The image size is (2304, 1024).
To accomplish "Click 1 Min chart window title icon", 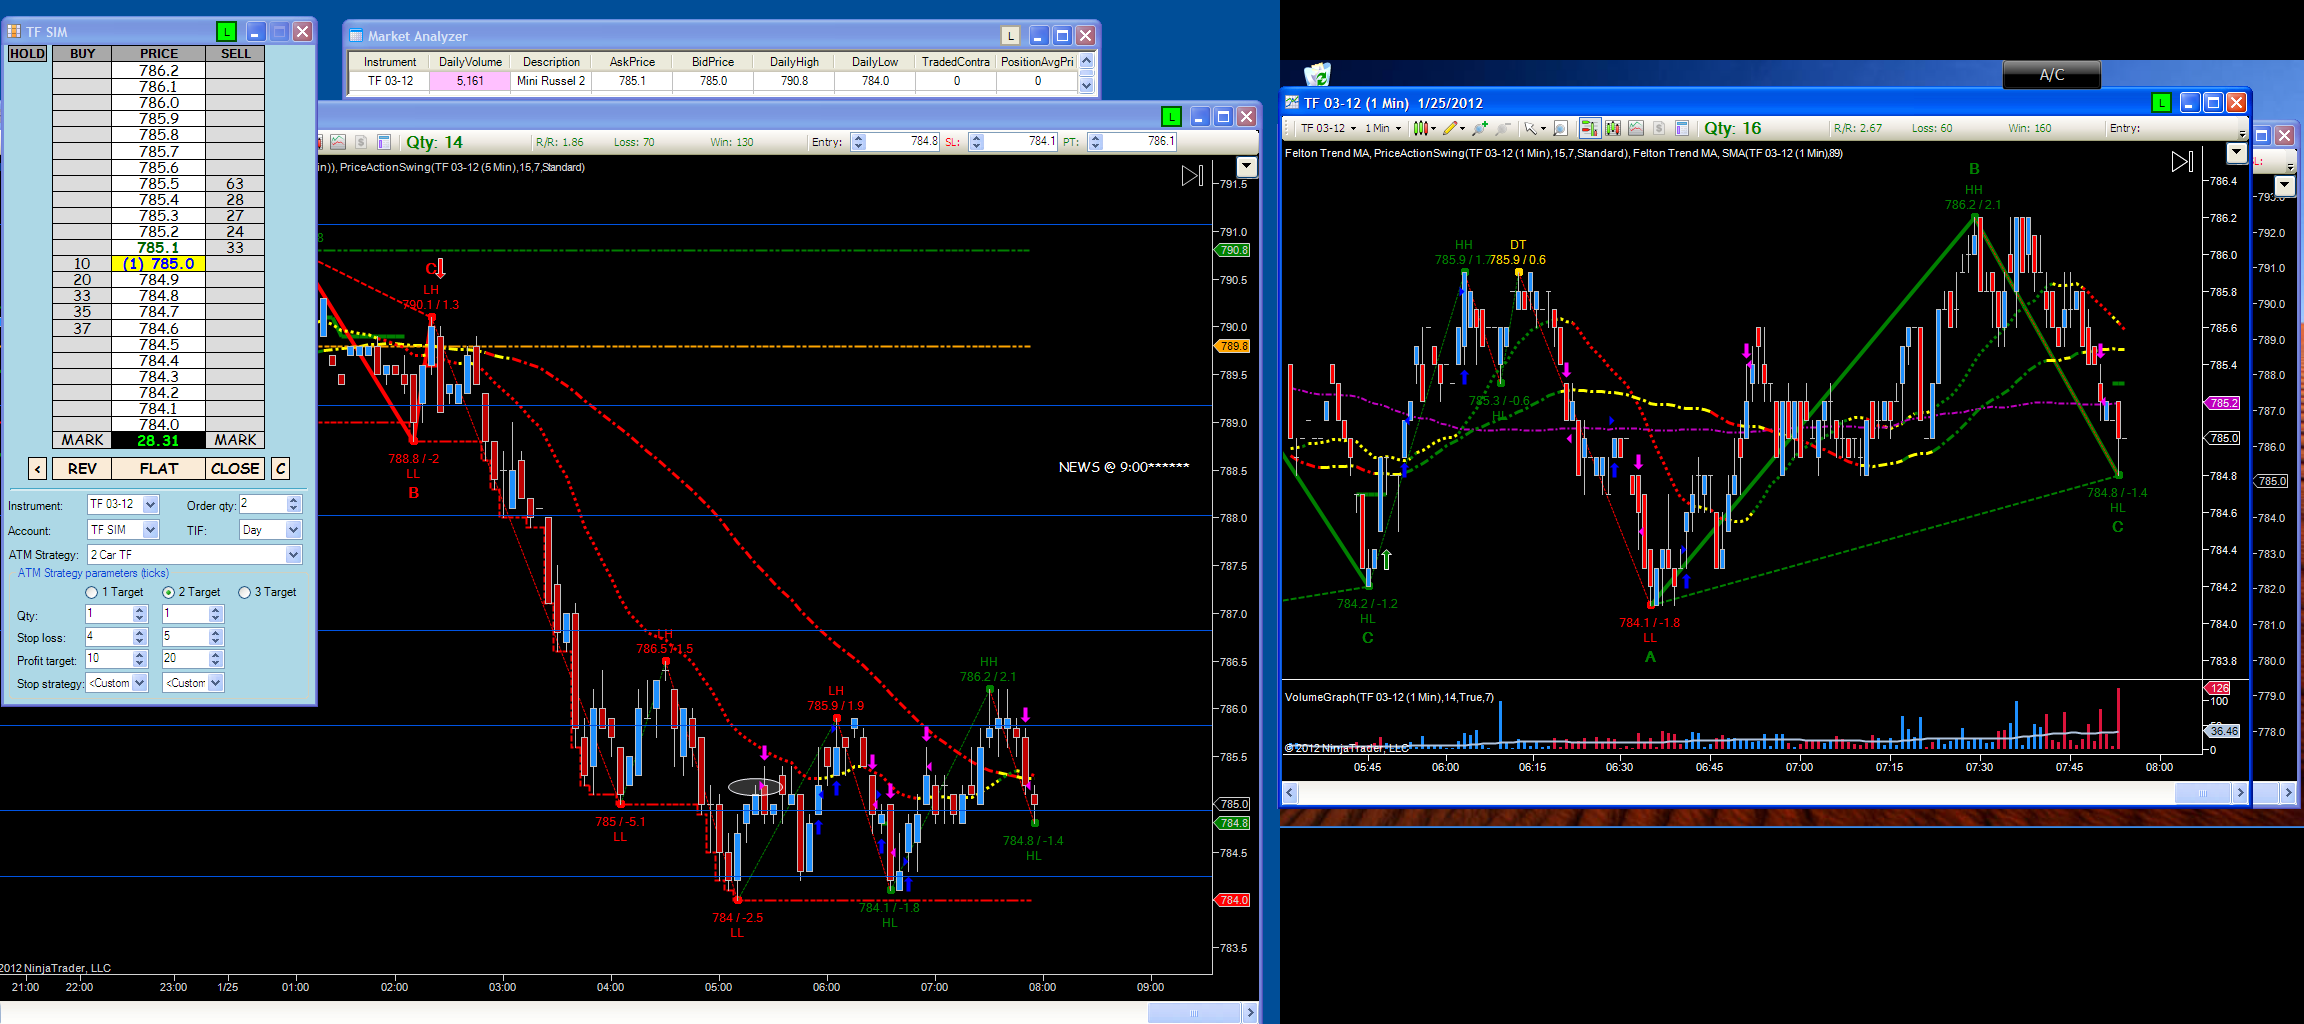I will click(x=1292, y=103).
